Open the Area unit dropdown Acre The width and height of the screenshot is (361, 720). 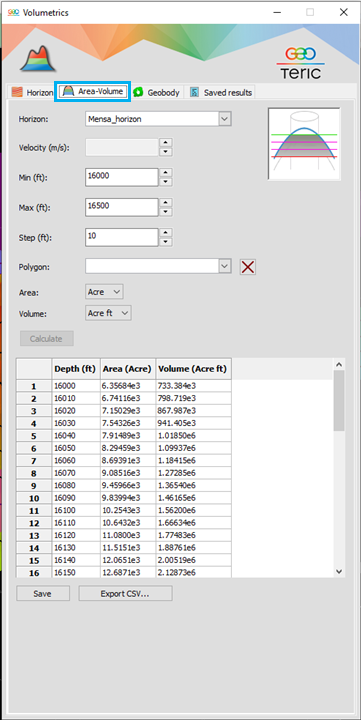104,292
